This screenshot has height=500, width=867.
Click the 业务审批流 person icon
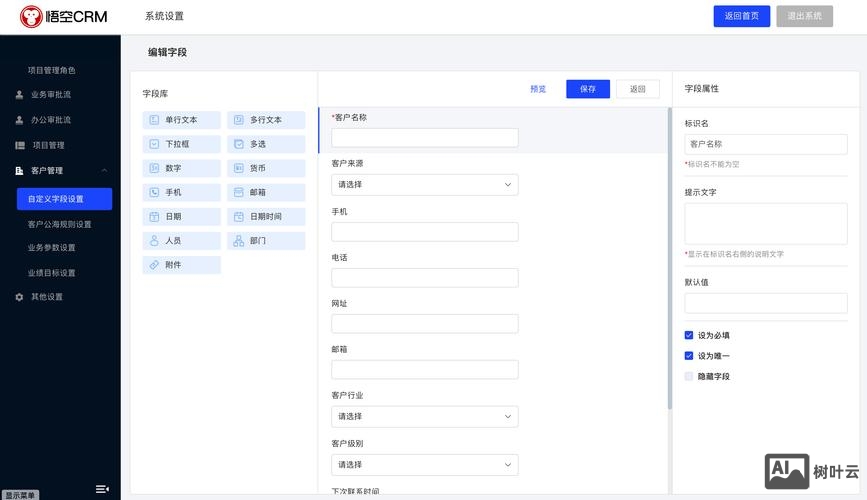pos(19,95)
